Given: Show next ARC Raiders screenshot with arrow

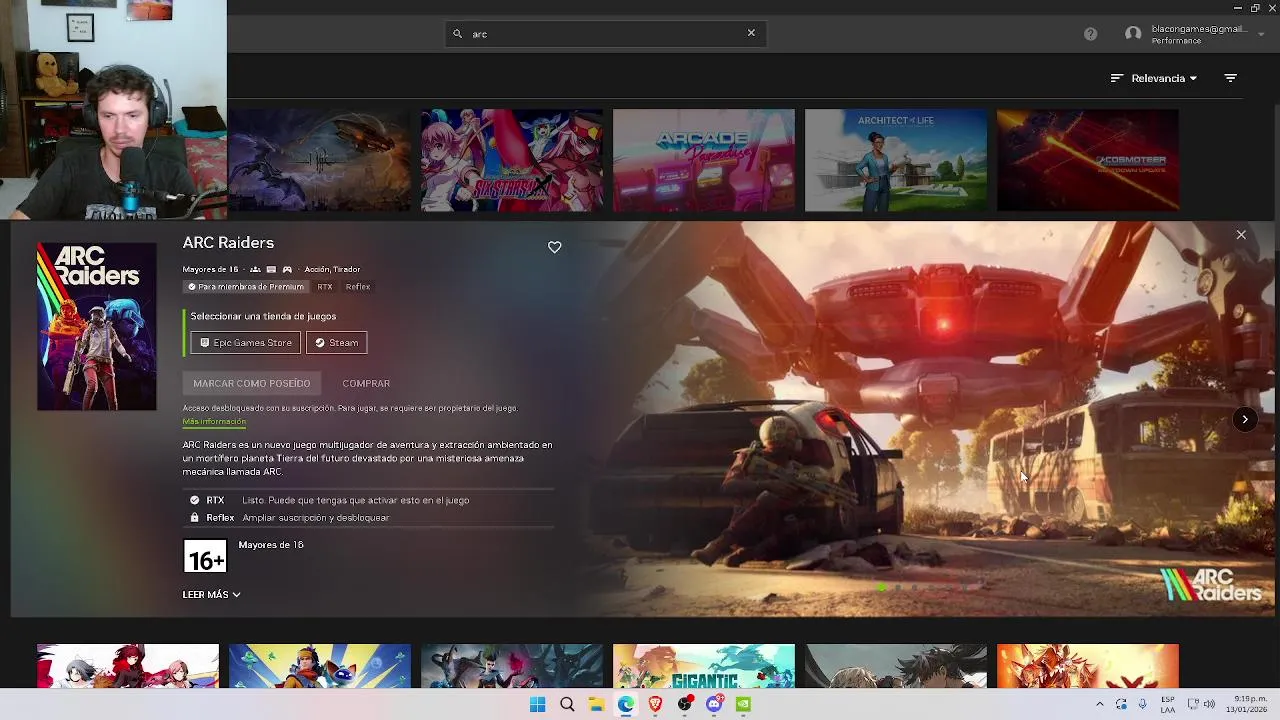Looking at the screenshot, I should tap(1244, 419).
